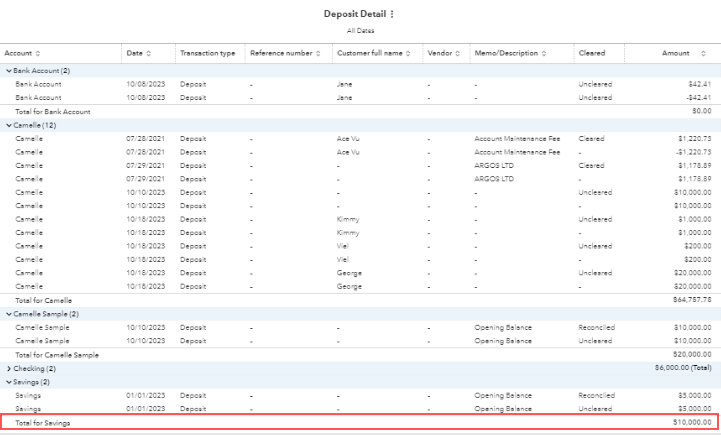Click the Savings Reconciled status cell

click(x=596, y=395)
